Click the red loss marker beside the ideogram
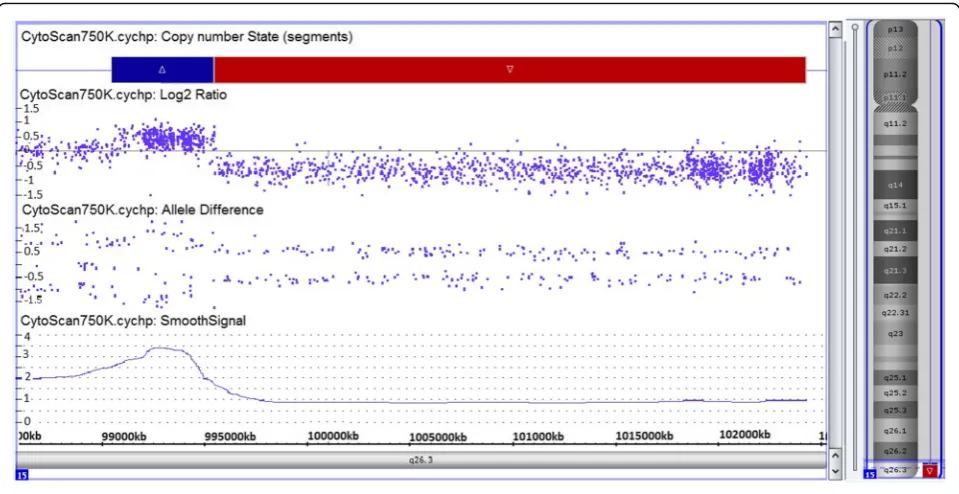 pyautogui.click(x=930, y=470)
